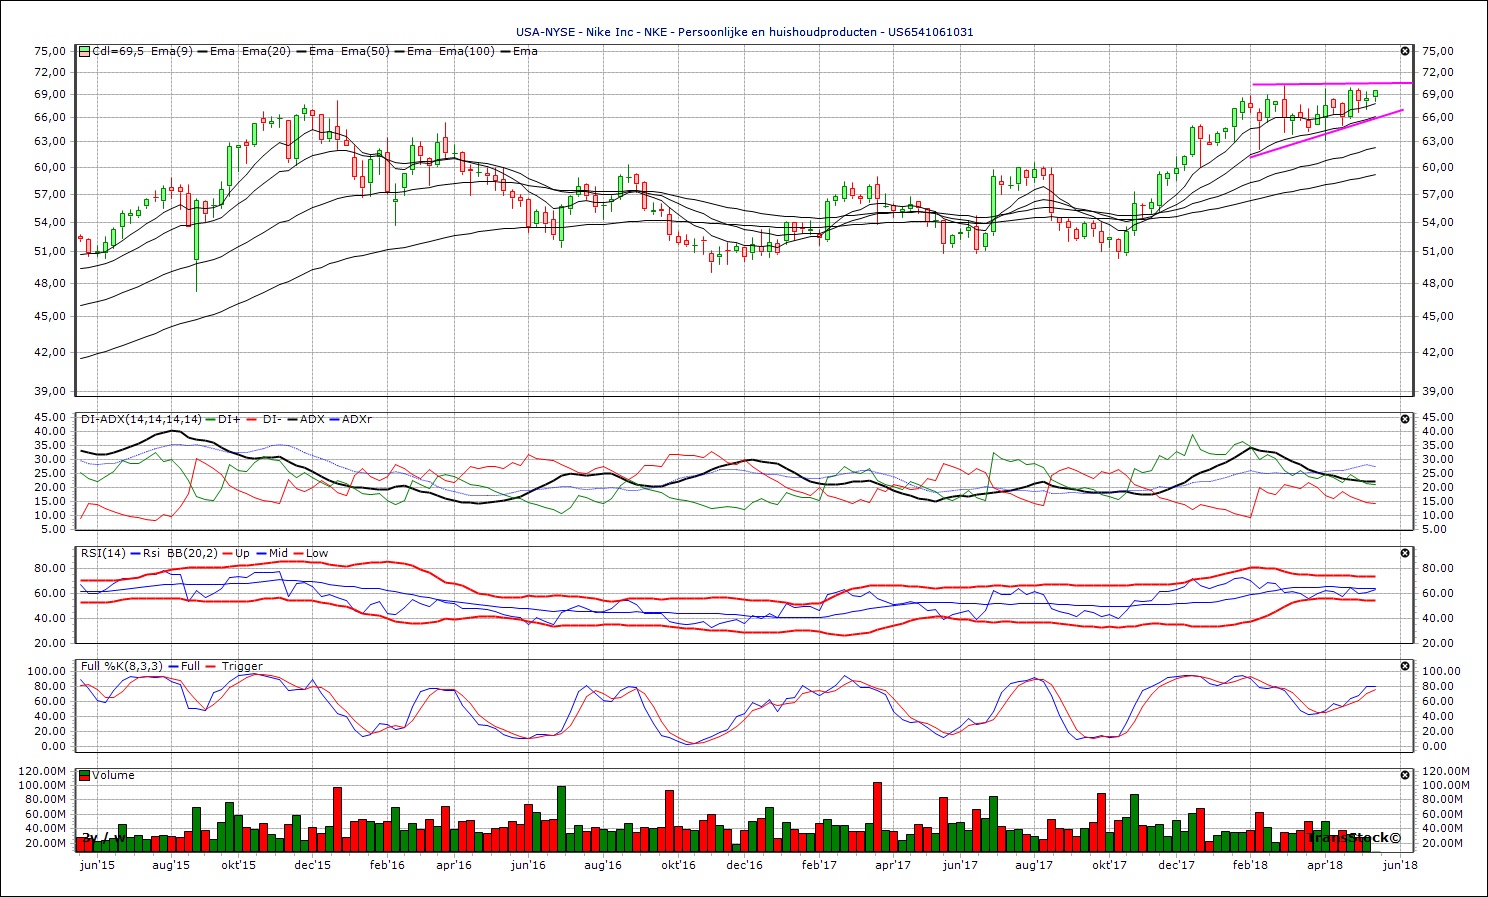Select the Ema(100) legend entry
Image resolution: width=1488 pixels, height=897 pixels.
click(467, 51)
